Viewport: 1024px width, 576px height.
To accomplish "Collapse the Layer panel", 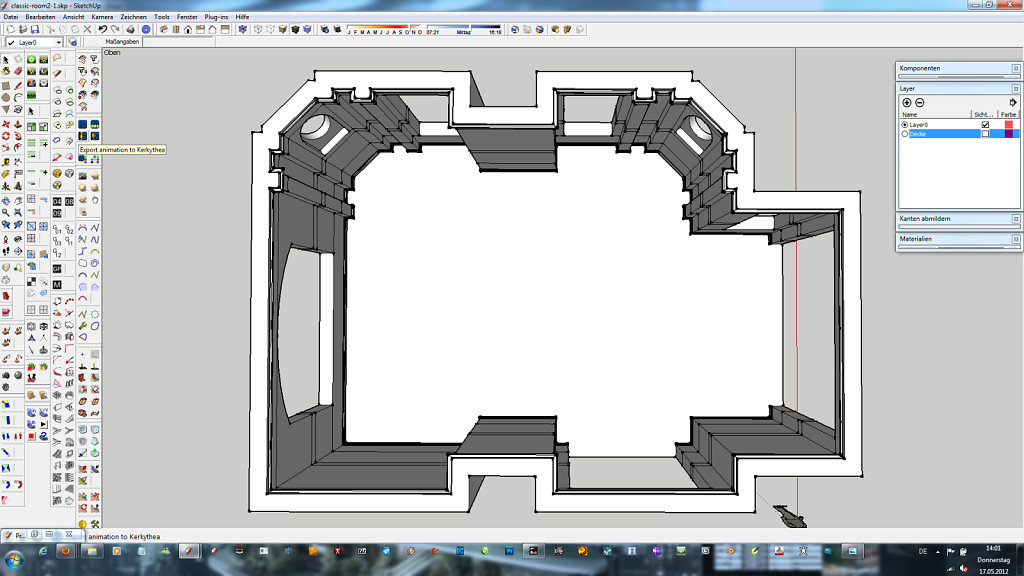I will pos(959,88).
